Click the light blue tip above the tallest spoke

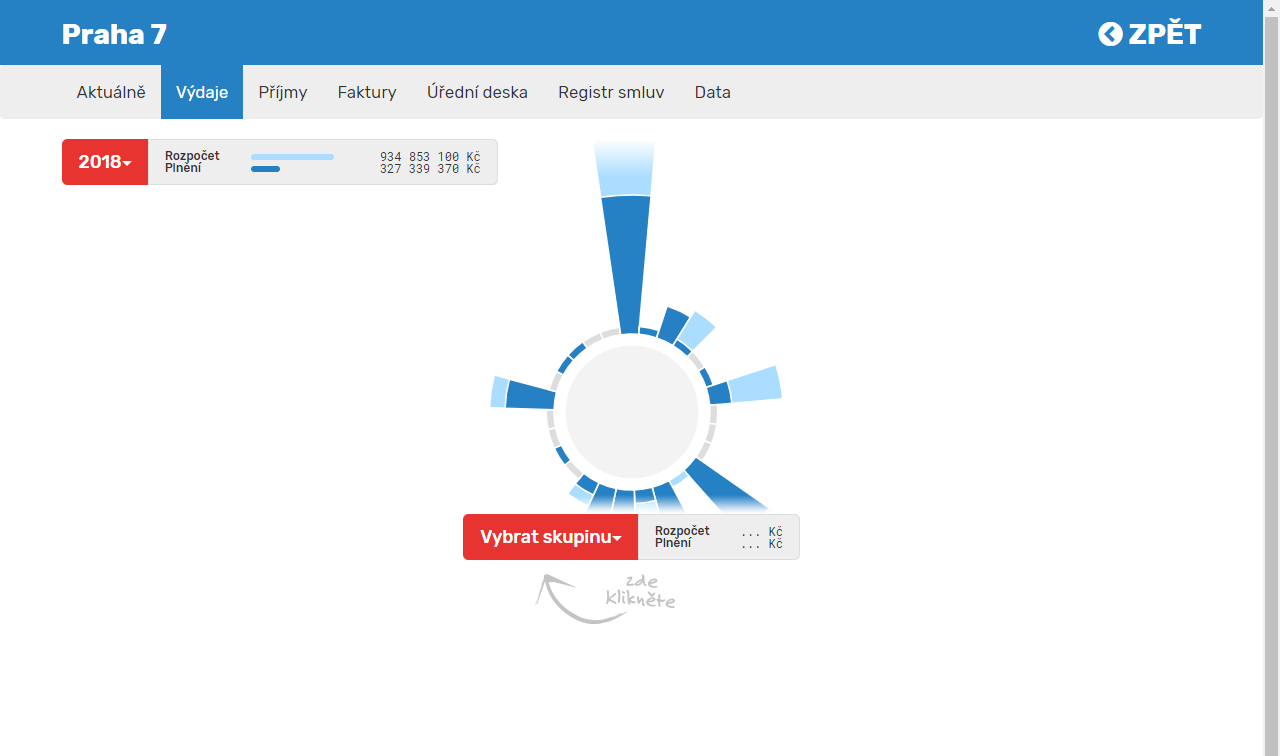pos(624,168)
